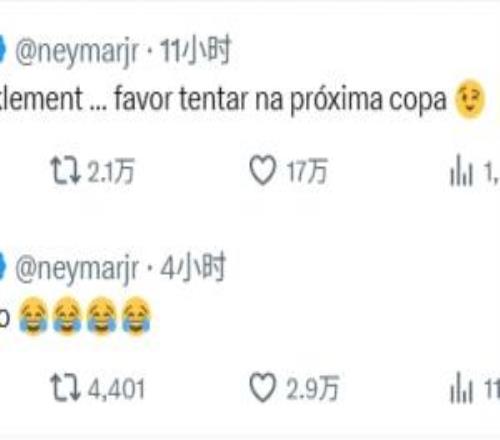The width and height of the screenshot is (500, 440).
Task: Click the 17万 like count
Action: point(307,171)
